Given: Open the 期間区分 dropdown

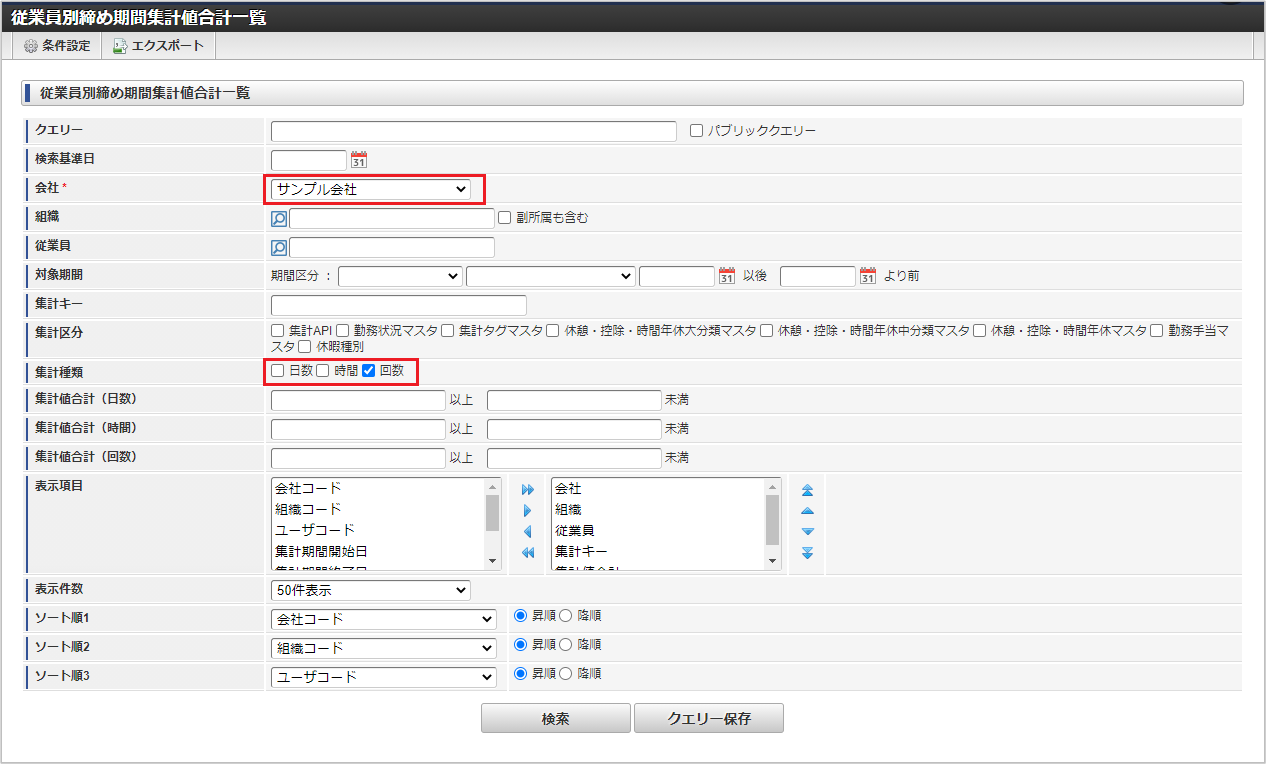Looking at the screenshot, I should [399, 275].
